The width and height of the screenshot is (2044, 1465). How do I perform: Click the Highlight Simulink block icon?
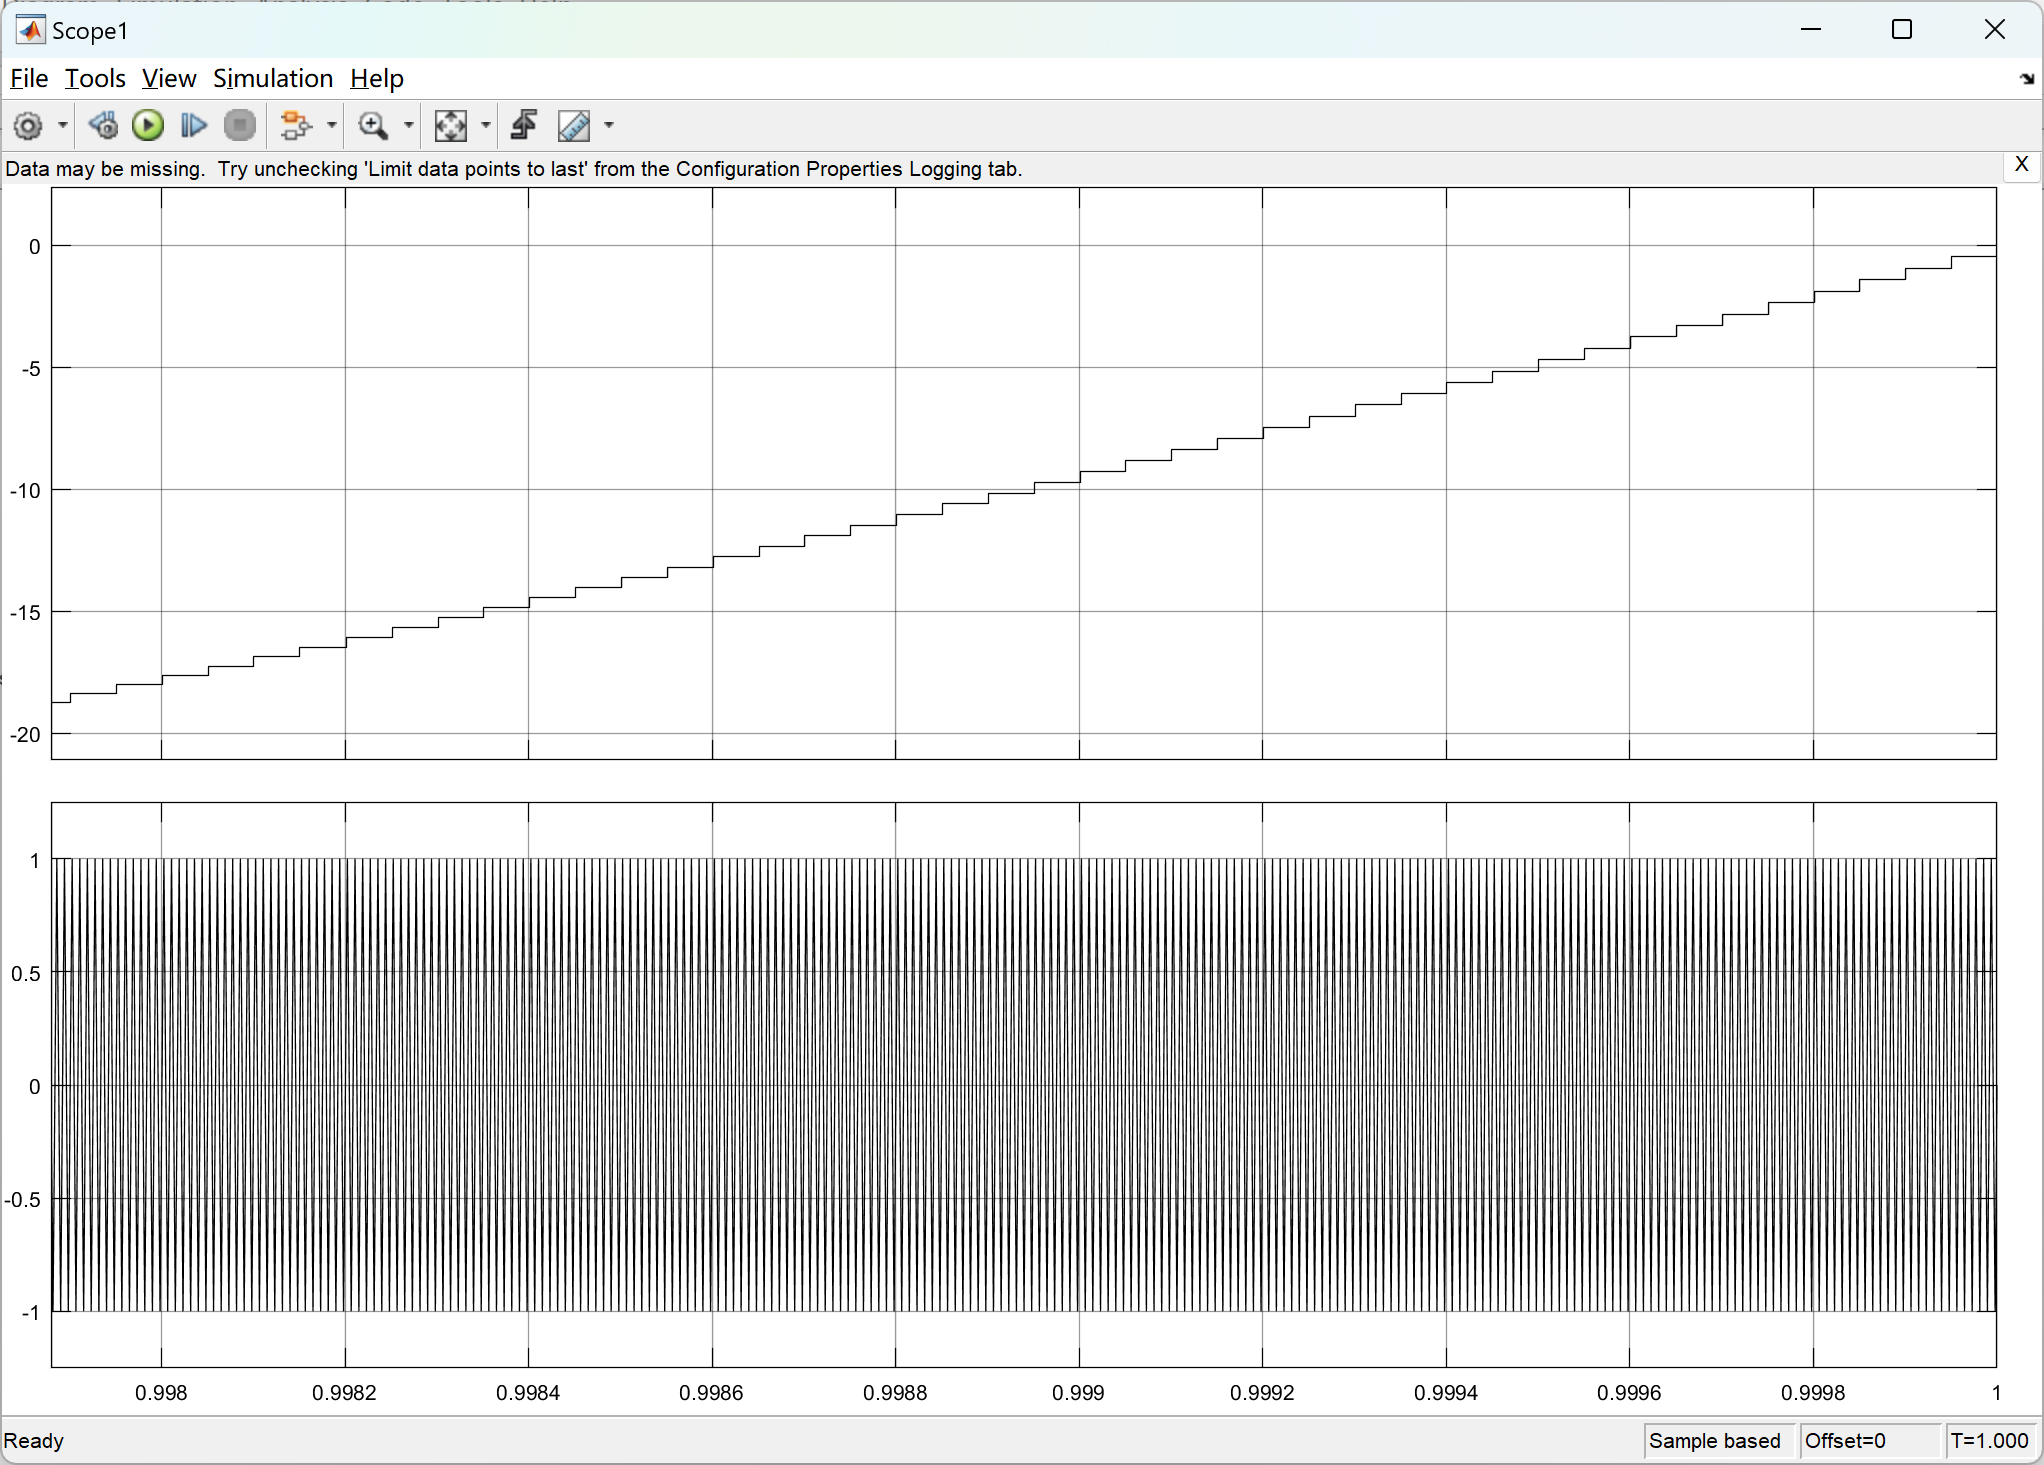click(x=295, y=126)
